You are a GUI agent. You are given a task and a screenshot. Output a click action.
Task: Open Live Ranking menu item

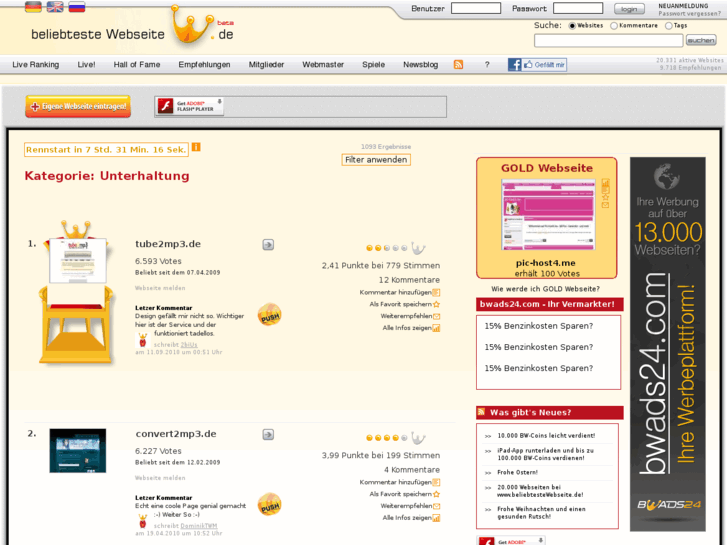tap(36, 64)
